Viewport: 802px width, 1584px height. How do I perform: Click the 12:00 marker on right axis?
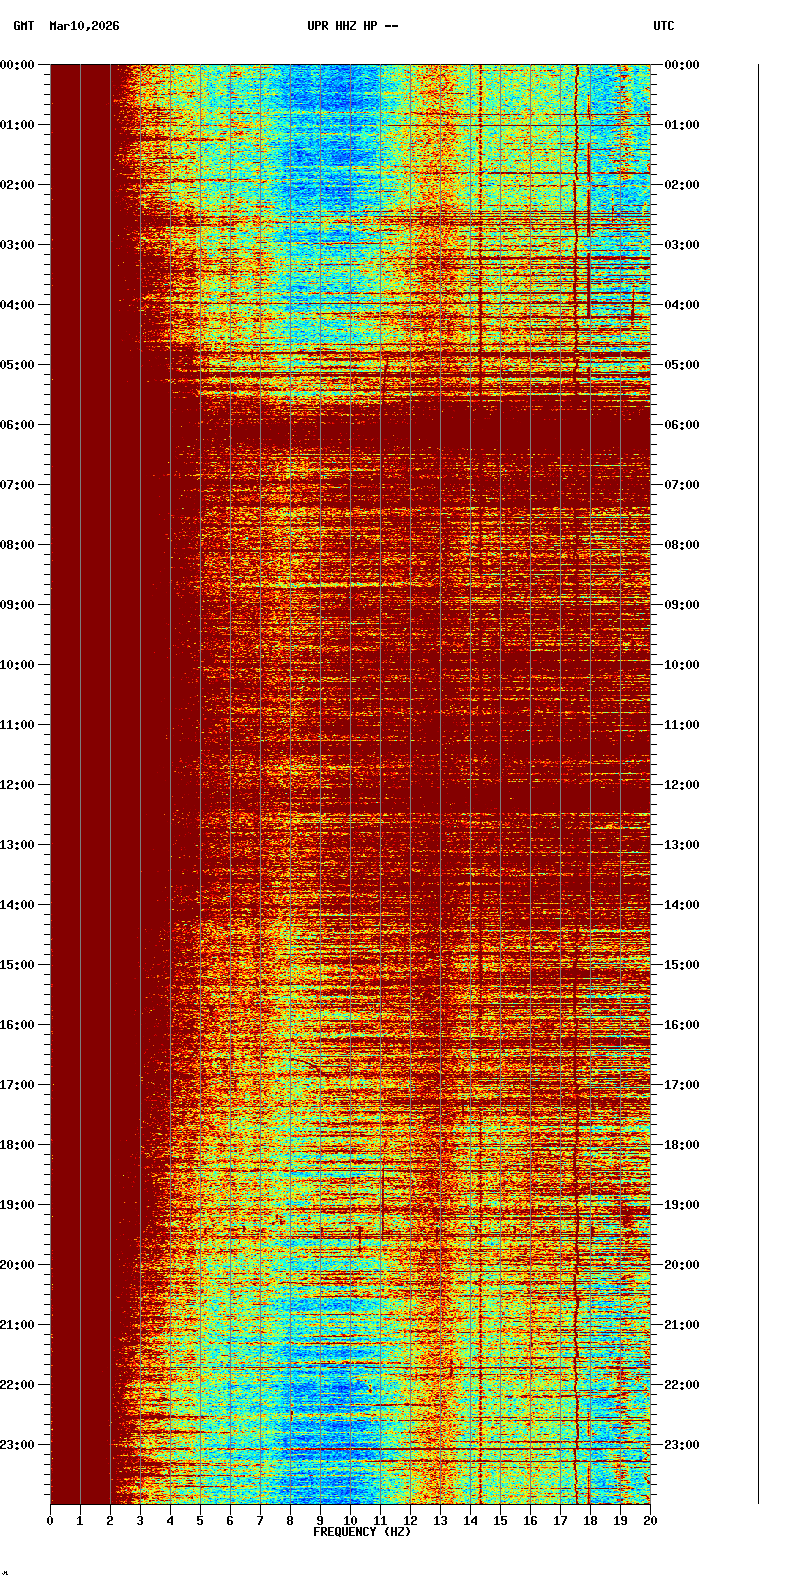point(682,785)
